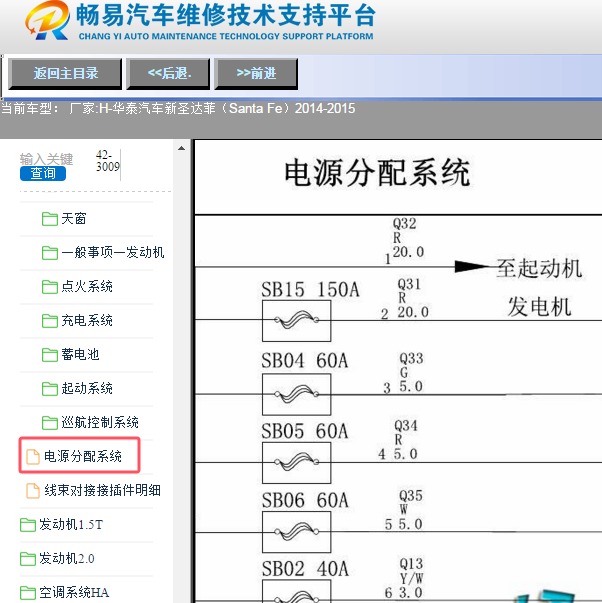Select the 天窗 tree label
Viewport: 602px width, 603px height.
coord(74,219)
